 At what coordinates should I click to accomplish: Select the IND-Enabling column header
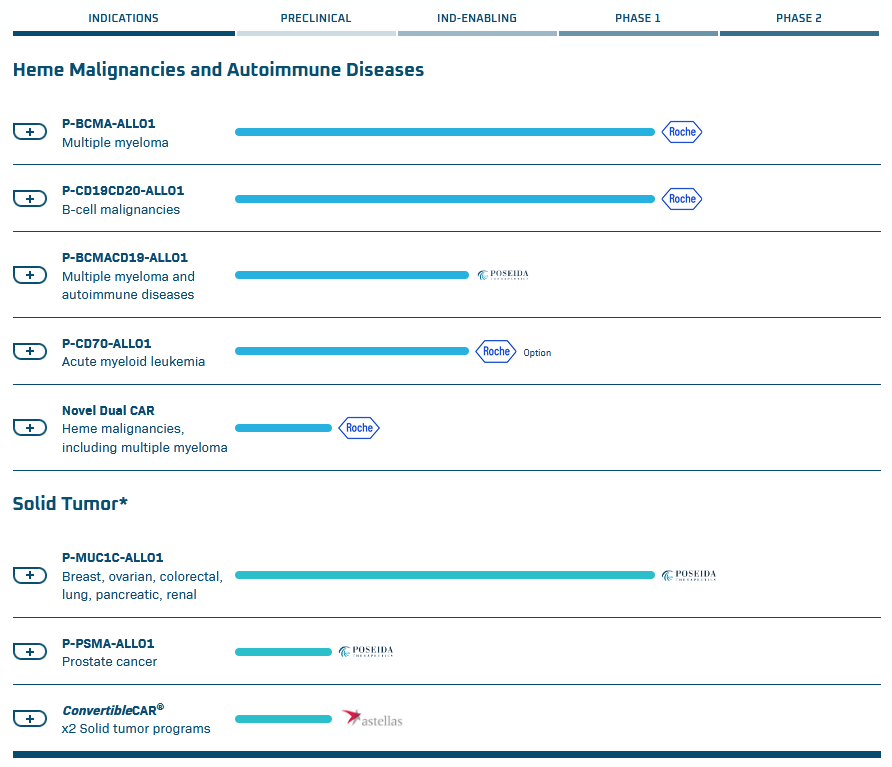[477, 18]
